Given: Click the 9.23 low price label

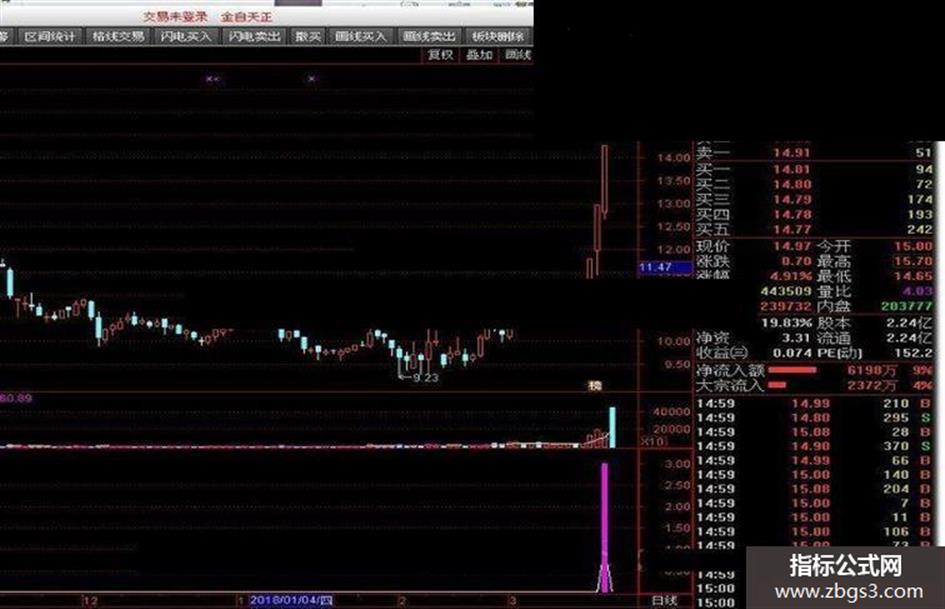Looking at the screenshot, I should 425,378.
